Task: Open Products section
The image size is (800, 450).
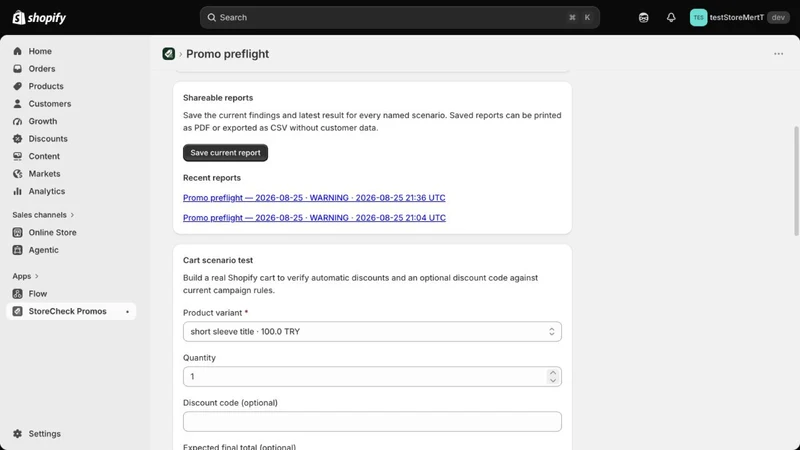Action: click(x=46, y=86)
